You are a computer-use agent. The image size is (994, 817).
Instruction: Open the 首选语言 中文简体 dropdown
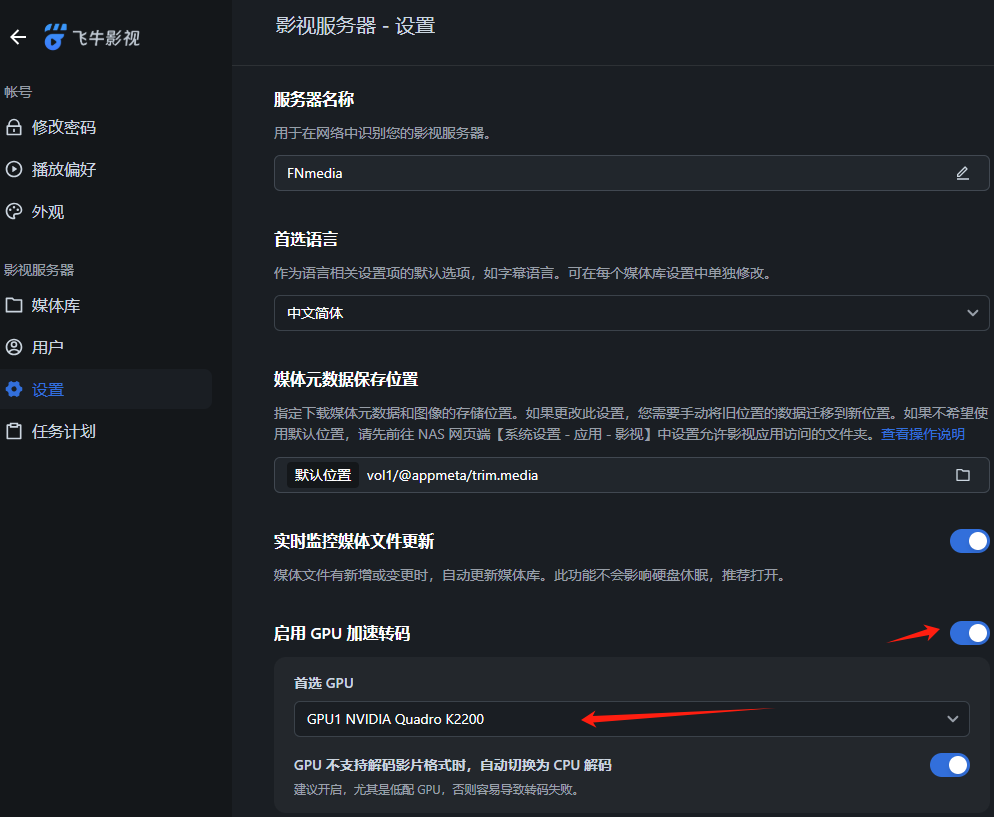(x=631, y=313)
